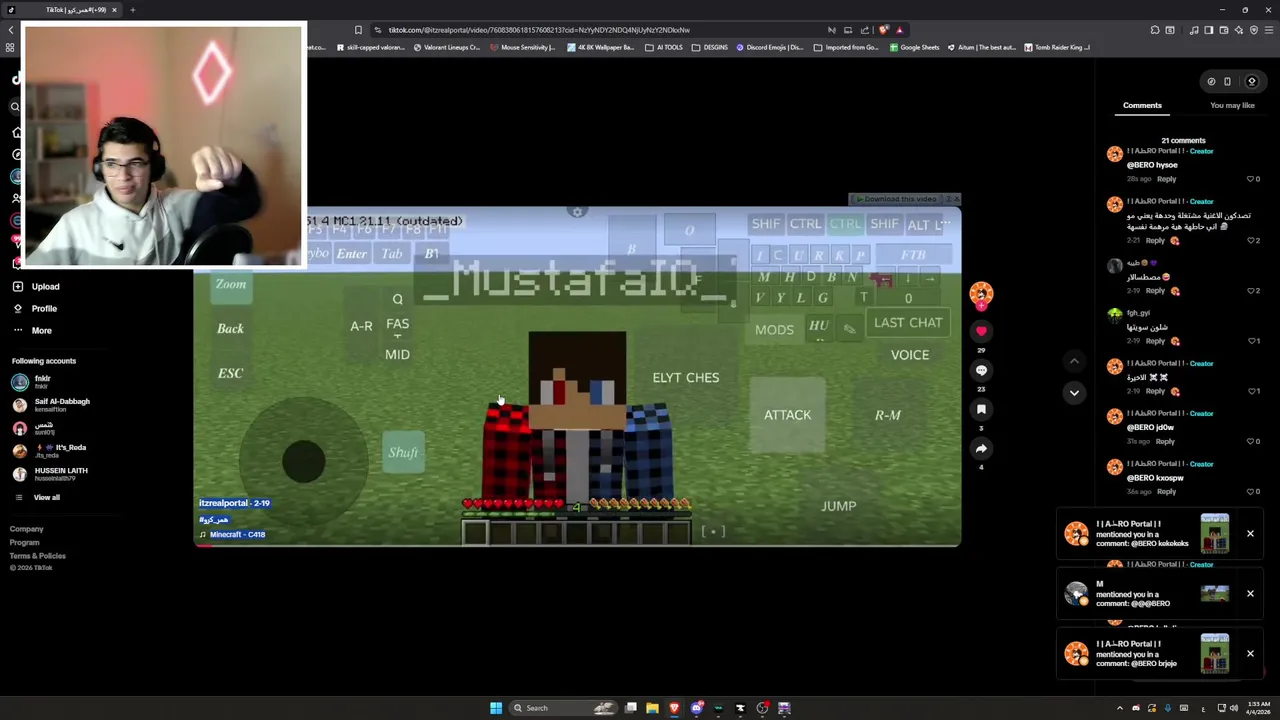This screenshot has height=720, width=1280.
Task: Like the fgh_gyi comment
Action: click(x=1250, y=341)
